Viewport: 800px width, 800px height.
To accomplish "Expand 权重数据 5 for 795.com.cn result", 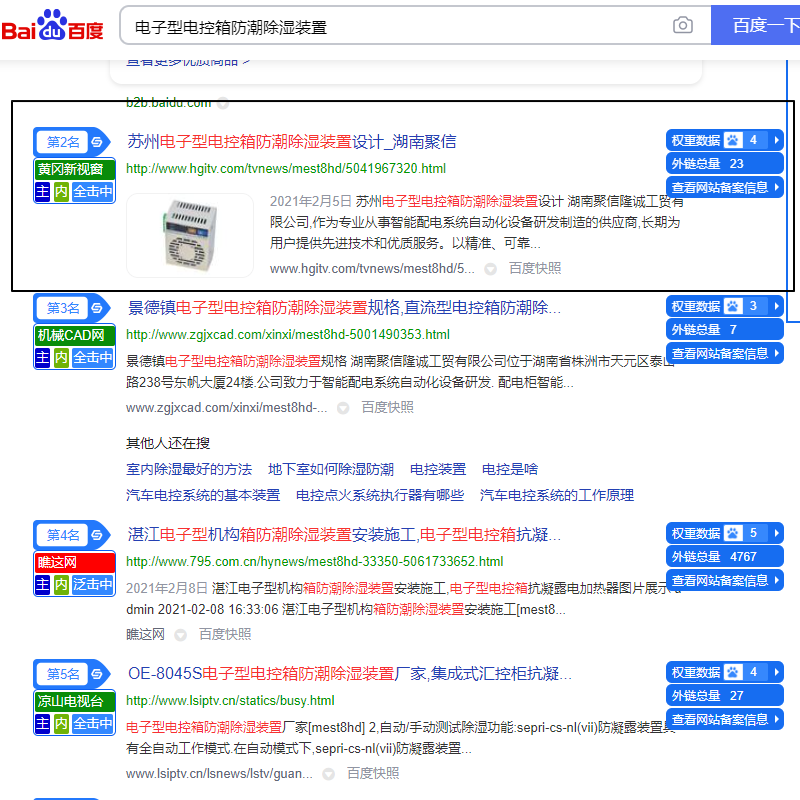I will (x=724, y=533).
